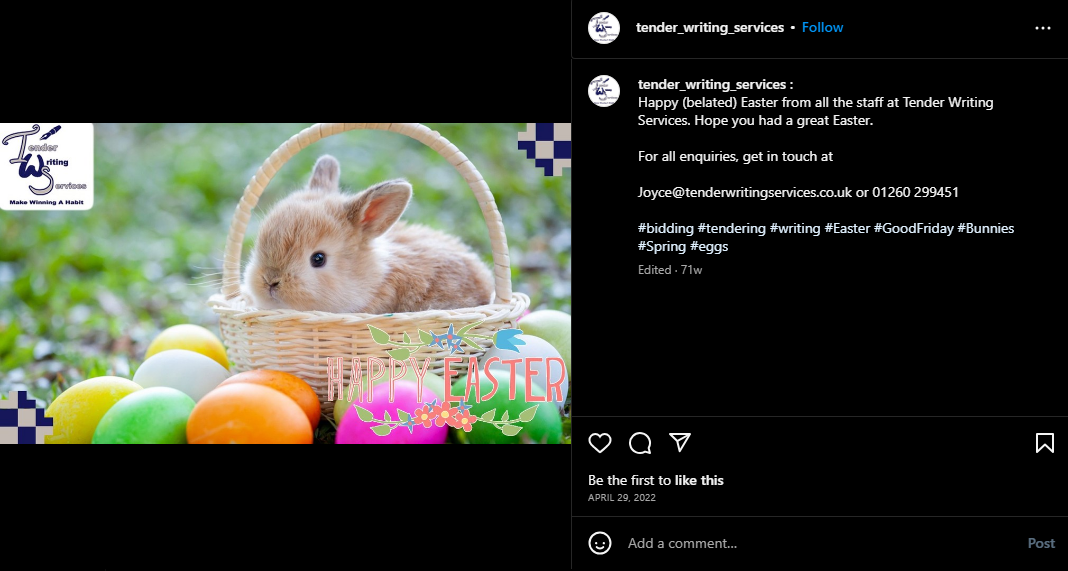Viewport: 1068px width, 571px height.
Task: Open tender_writing_services username in caption
Action: click(x=712, y=84)
